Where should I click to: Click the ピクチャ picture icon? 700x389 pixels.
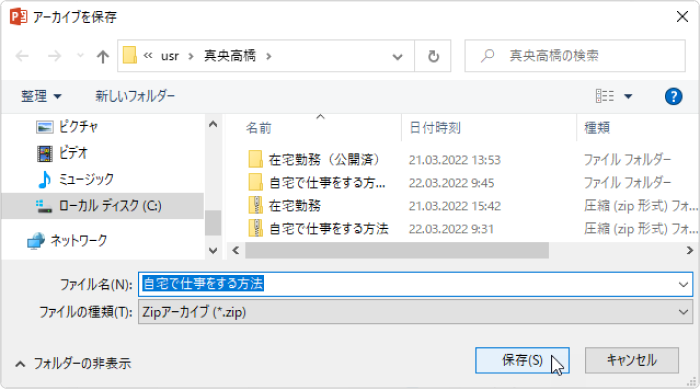[x=45, y=127]
